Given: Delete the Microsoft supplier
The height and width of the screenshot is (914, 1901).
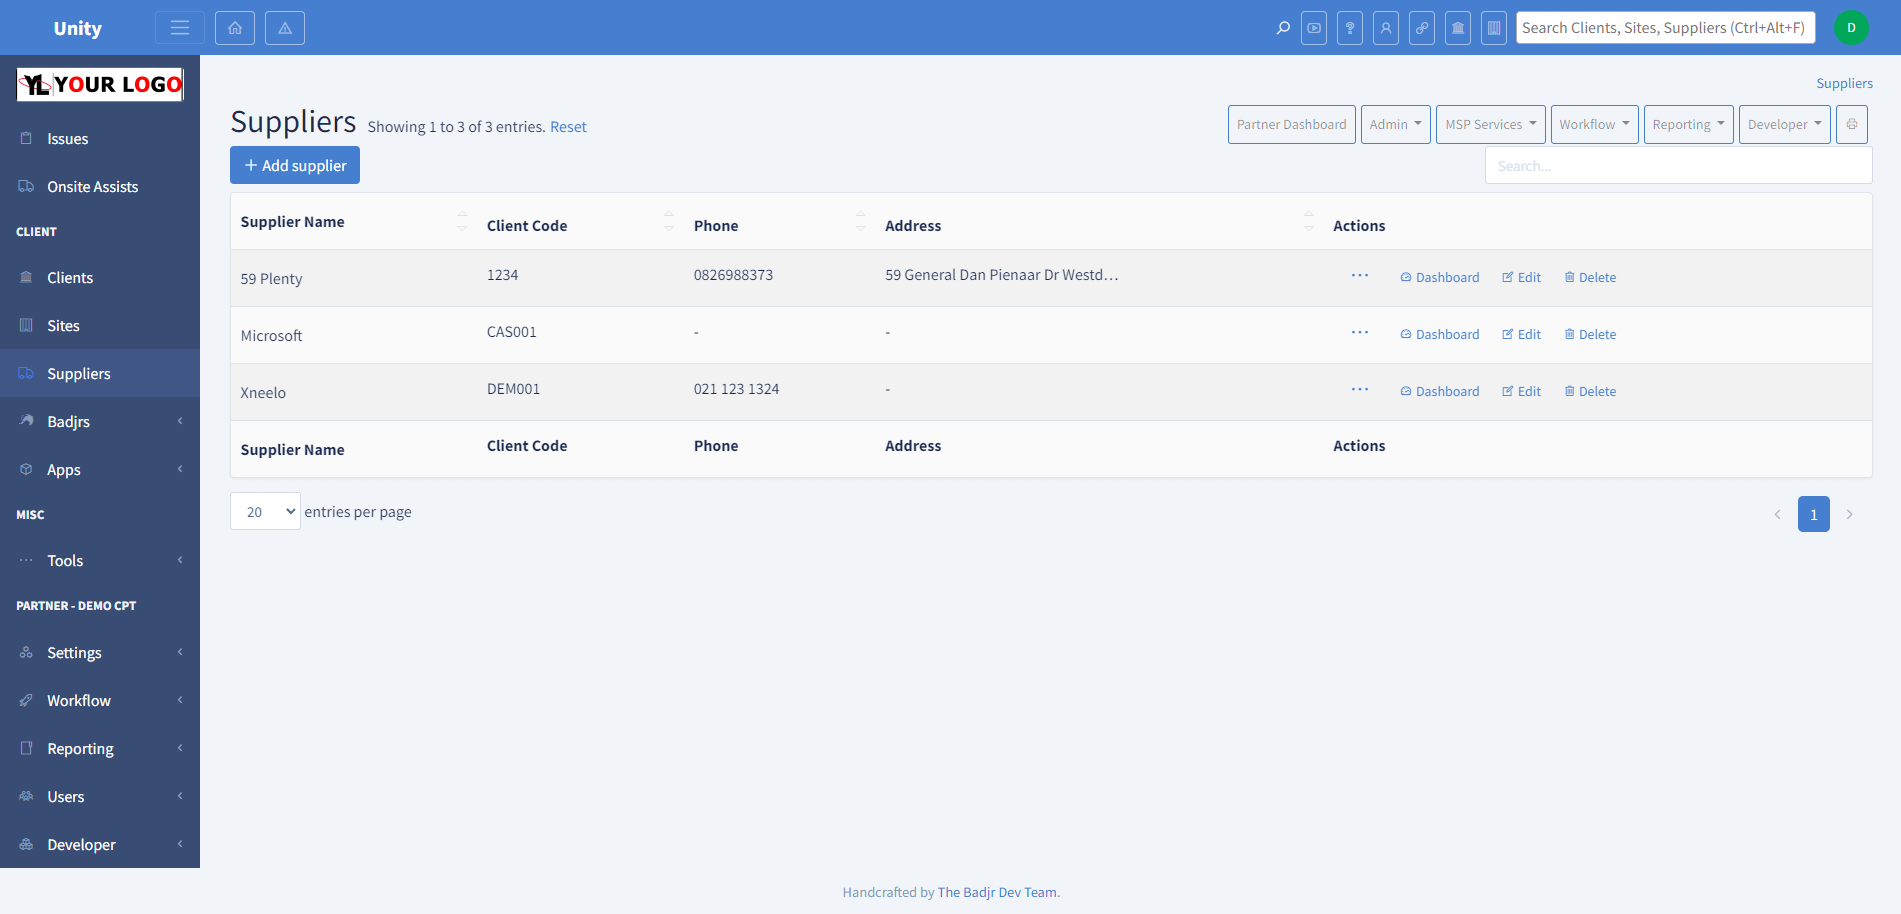Looking at the screenshot, I should click(x=1590, y=335).
